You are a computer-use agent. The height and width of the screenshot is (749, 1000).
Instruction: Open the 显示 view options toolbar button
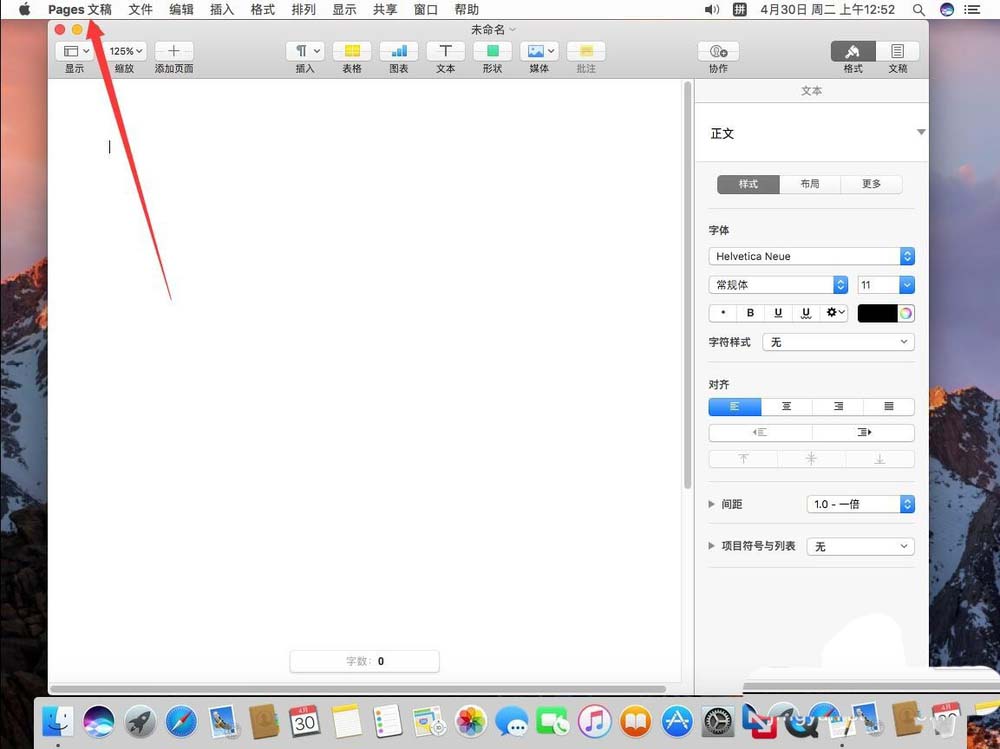(x=75, y=51)
